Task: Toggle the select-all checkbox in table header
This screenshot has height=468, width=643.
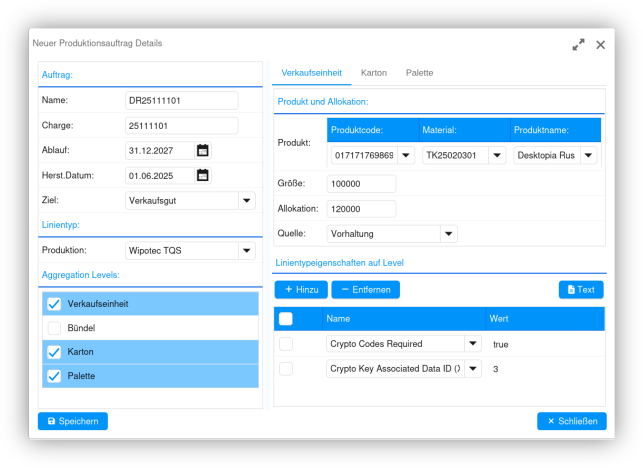Action: coord(286,319)
